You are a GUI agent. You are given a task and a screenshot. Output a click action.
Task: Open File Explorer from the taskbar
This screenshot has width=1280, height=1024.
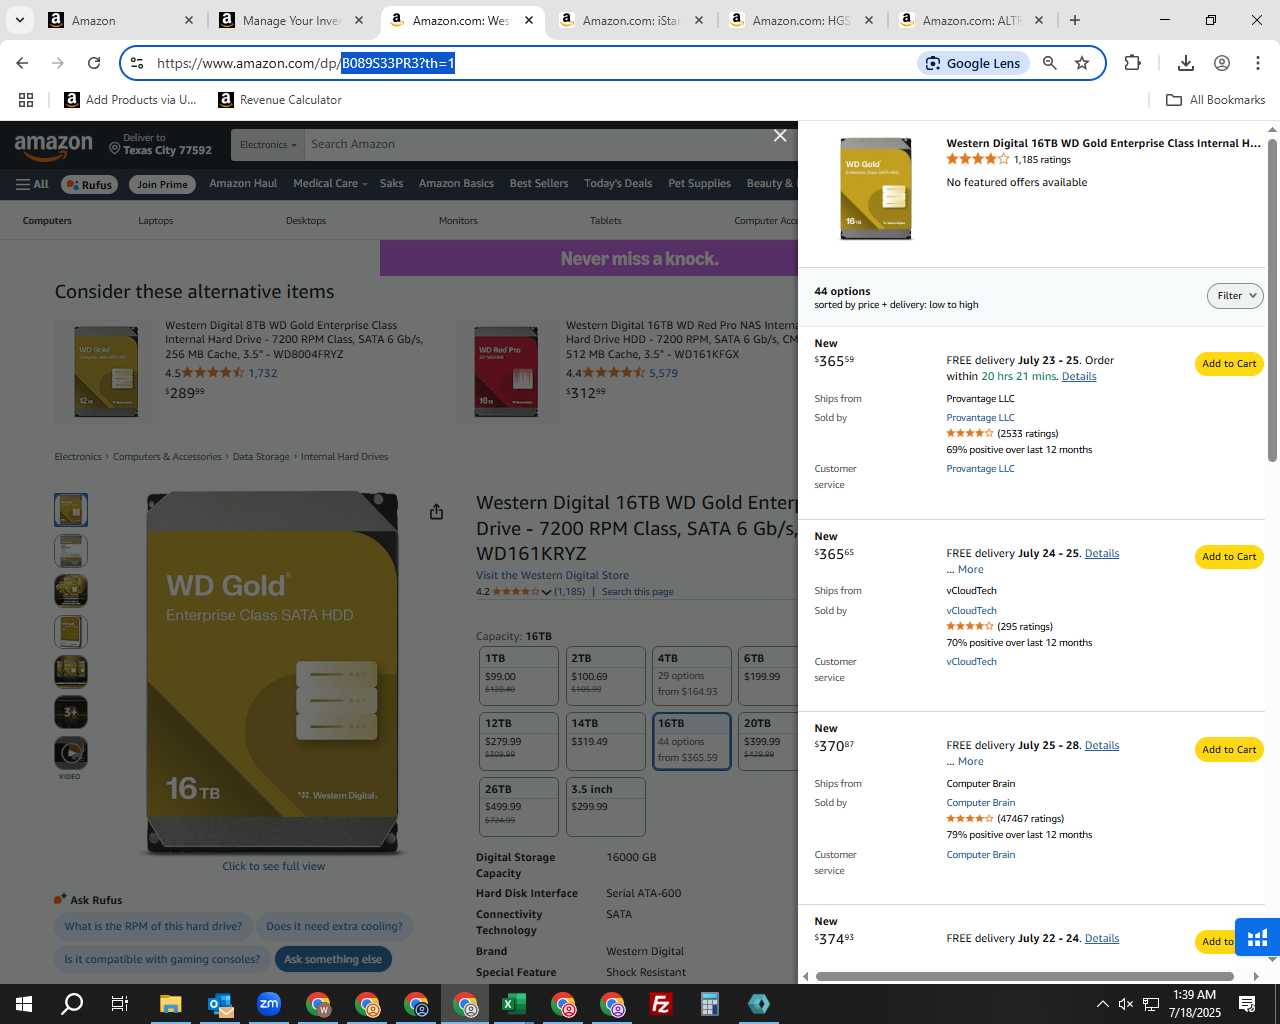click(170, 1004)
